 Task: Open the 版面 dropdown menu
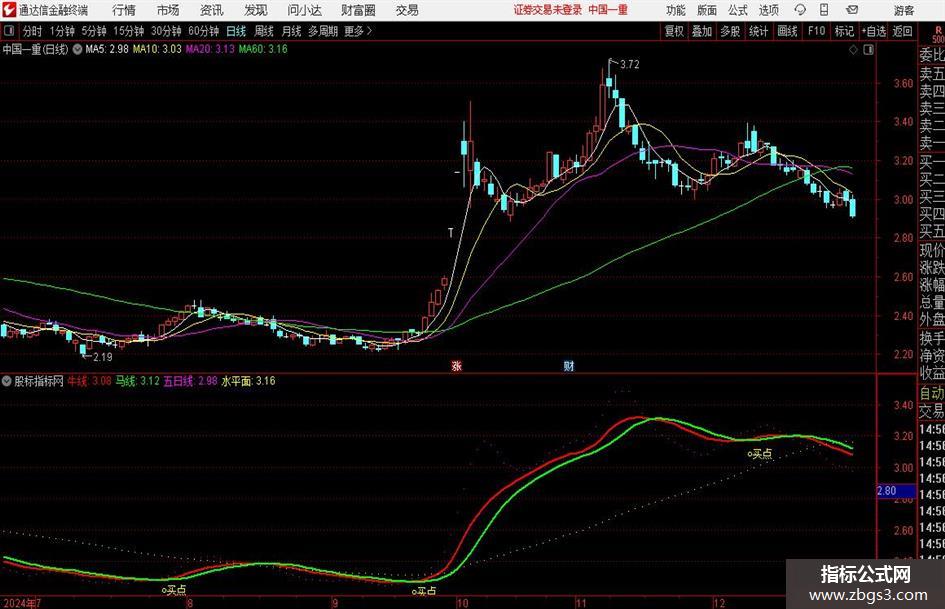point(706,10)
